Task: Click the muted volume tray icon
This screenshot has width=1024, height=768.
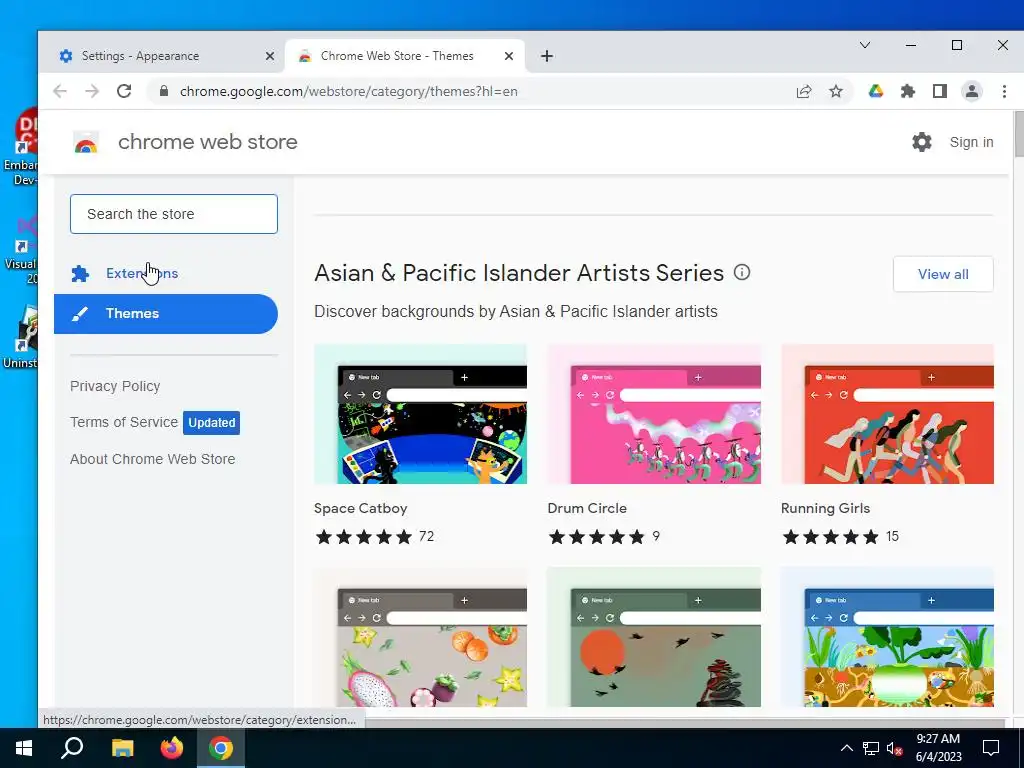Action: (895, 748)
